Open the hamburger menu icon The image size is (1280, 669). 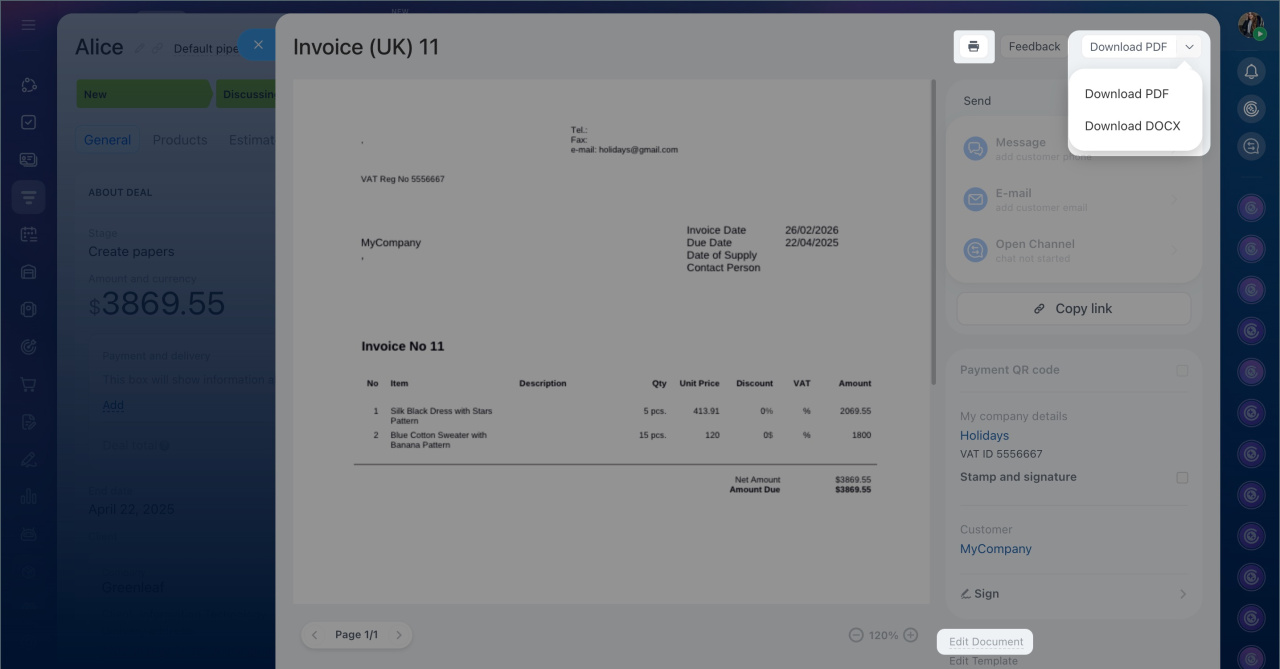28,24
